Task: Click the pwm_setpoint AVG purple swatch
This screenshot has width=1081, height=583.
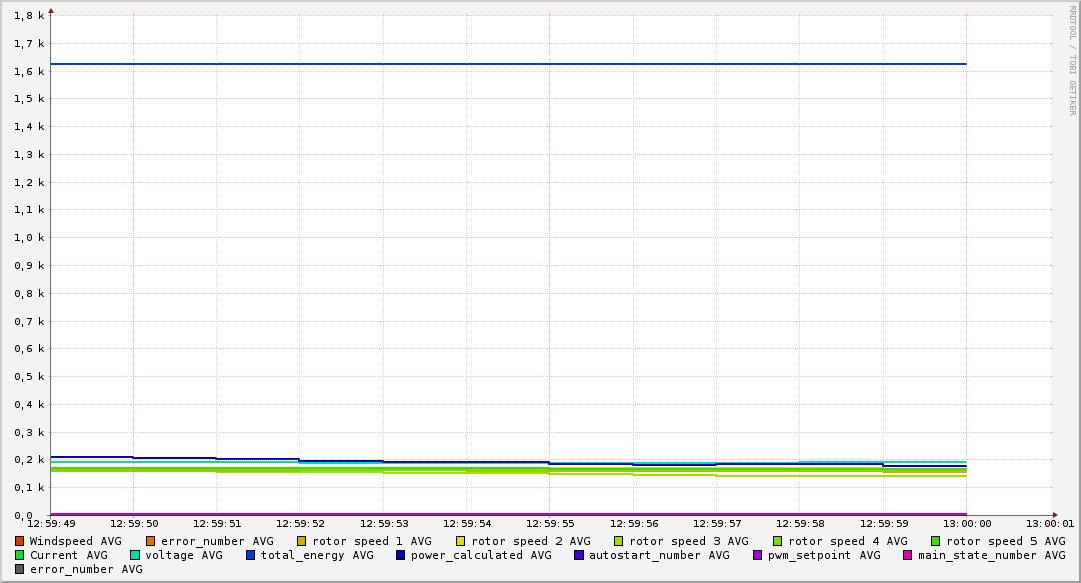Action: (x=758, y=555)
